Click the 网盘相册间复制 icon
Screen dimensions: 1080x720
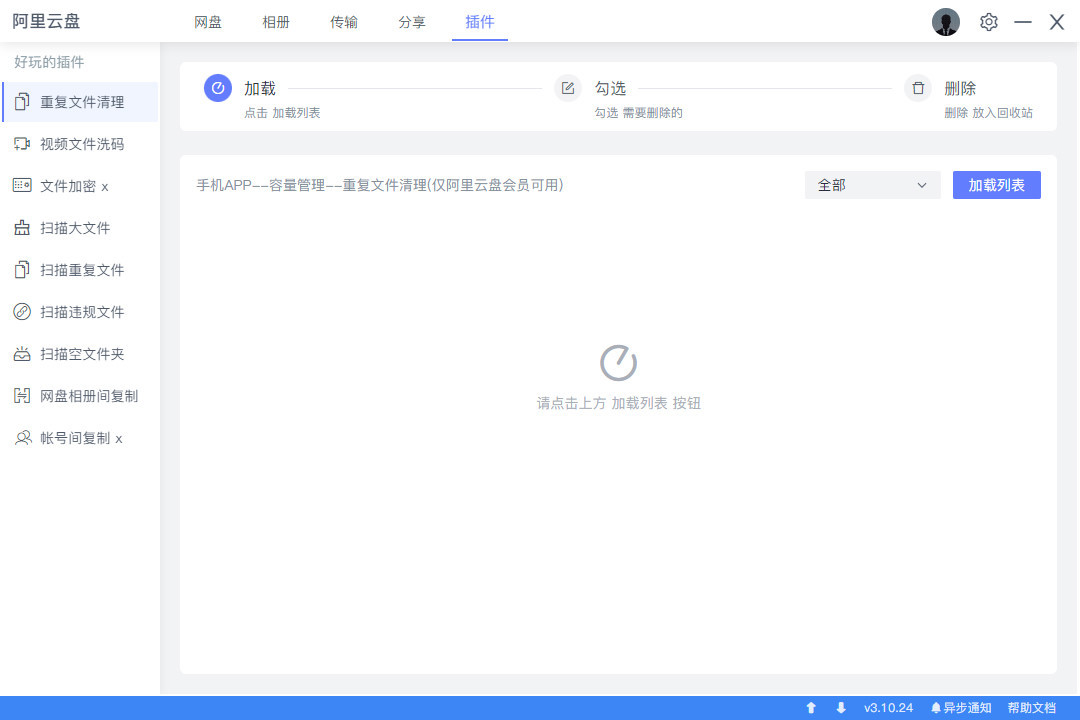pos(22,396)
